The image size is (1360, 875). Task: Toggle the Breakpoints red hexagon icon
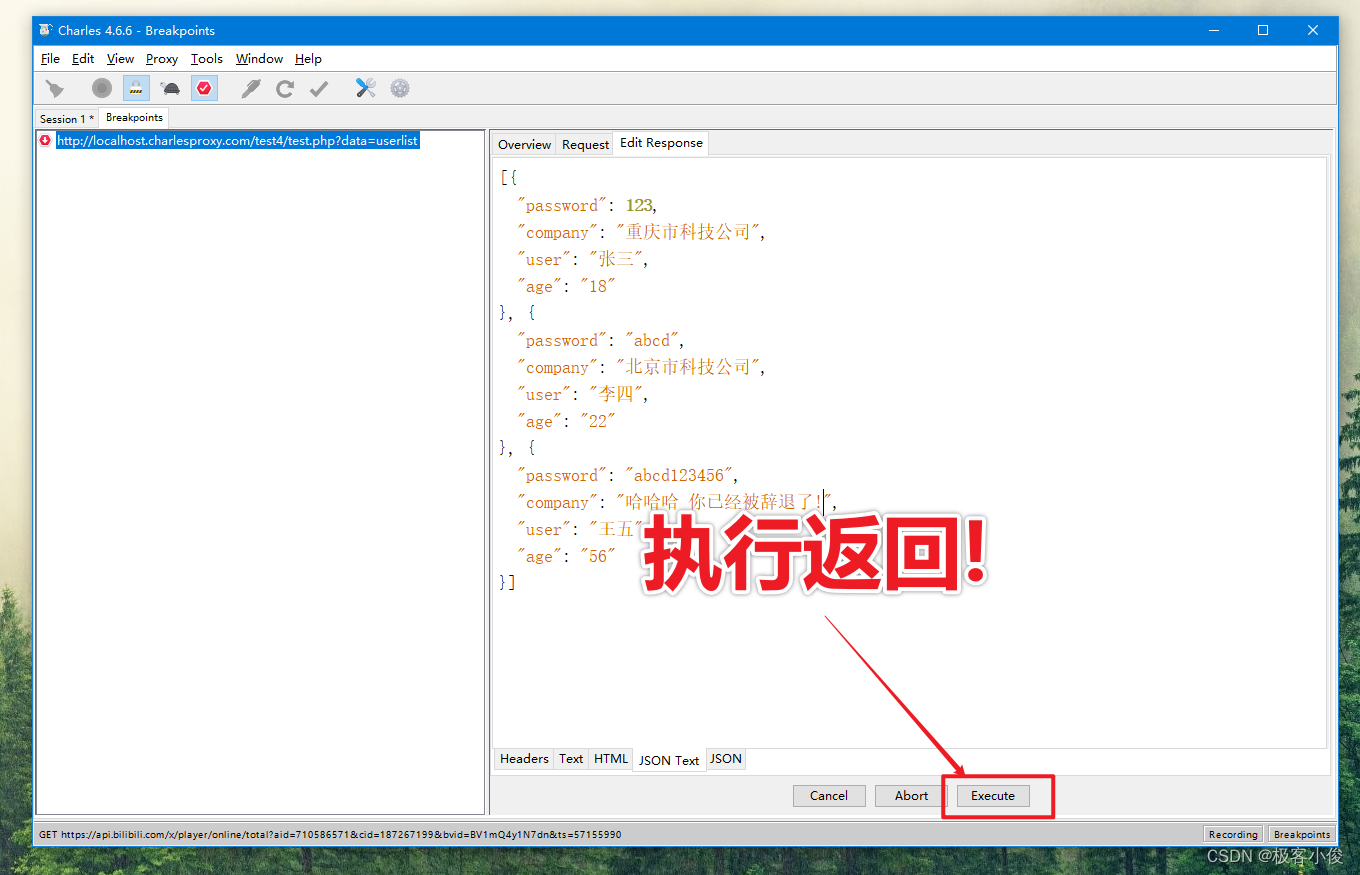point(204,89)
